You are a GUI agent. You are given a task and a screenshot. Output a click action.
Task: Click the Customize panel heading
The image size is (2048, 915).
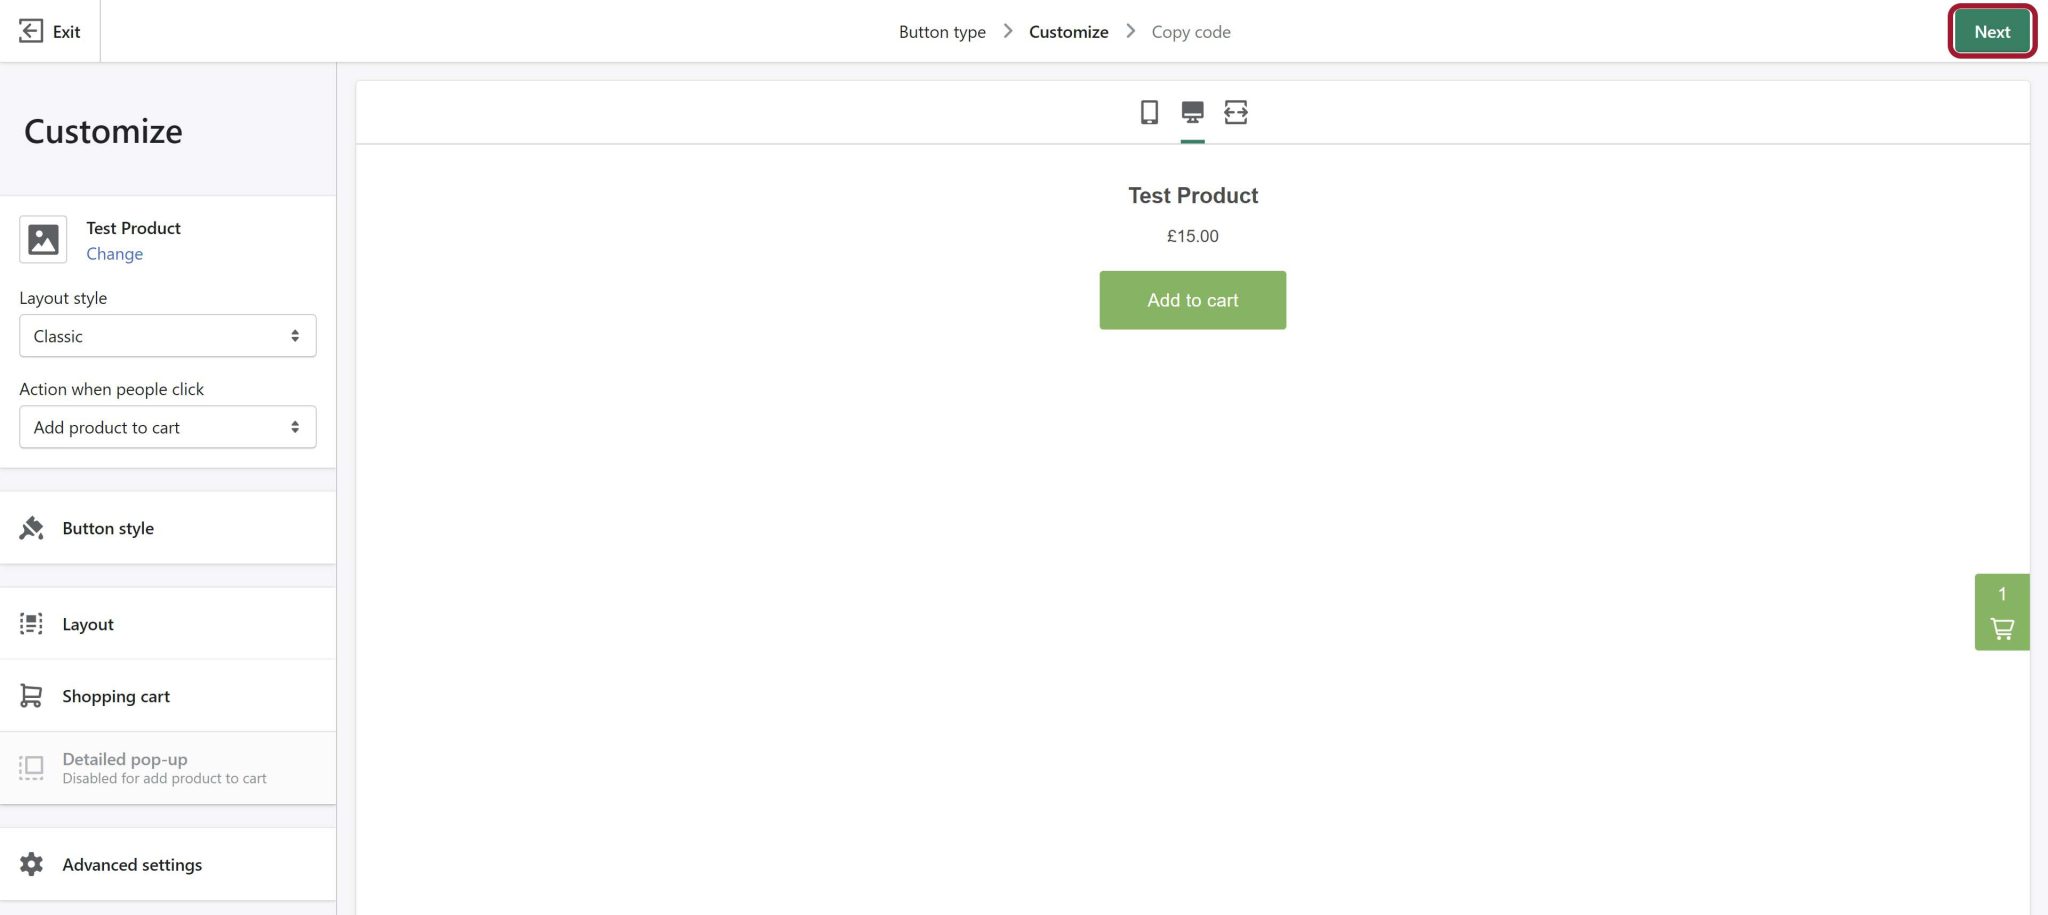coord(103,131)
